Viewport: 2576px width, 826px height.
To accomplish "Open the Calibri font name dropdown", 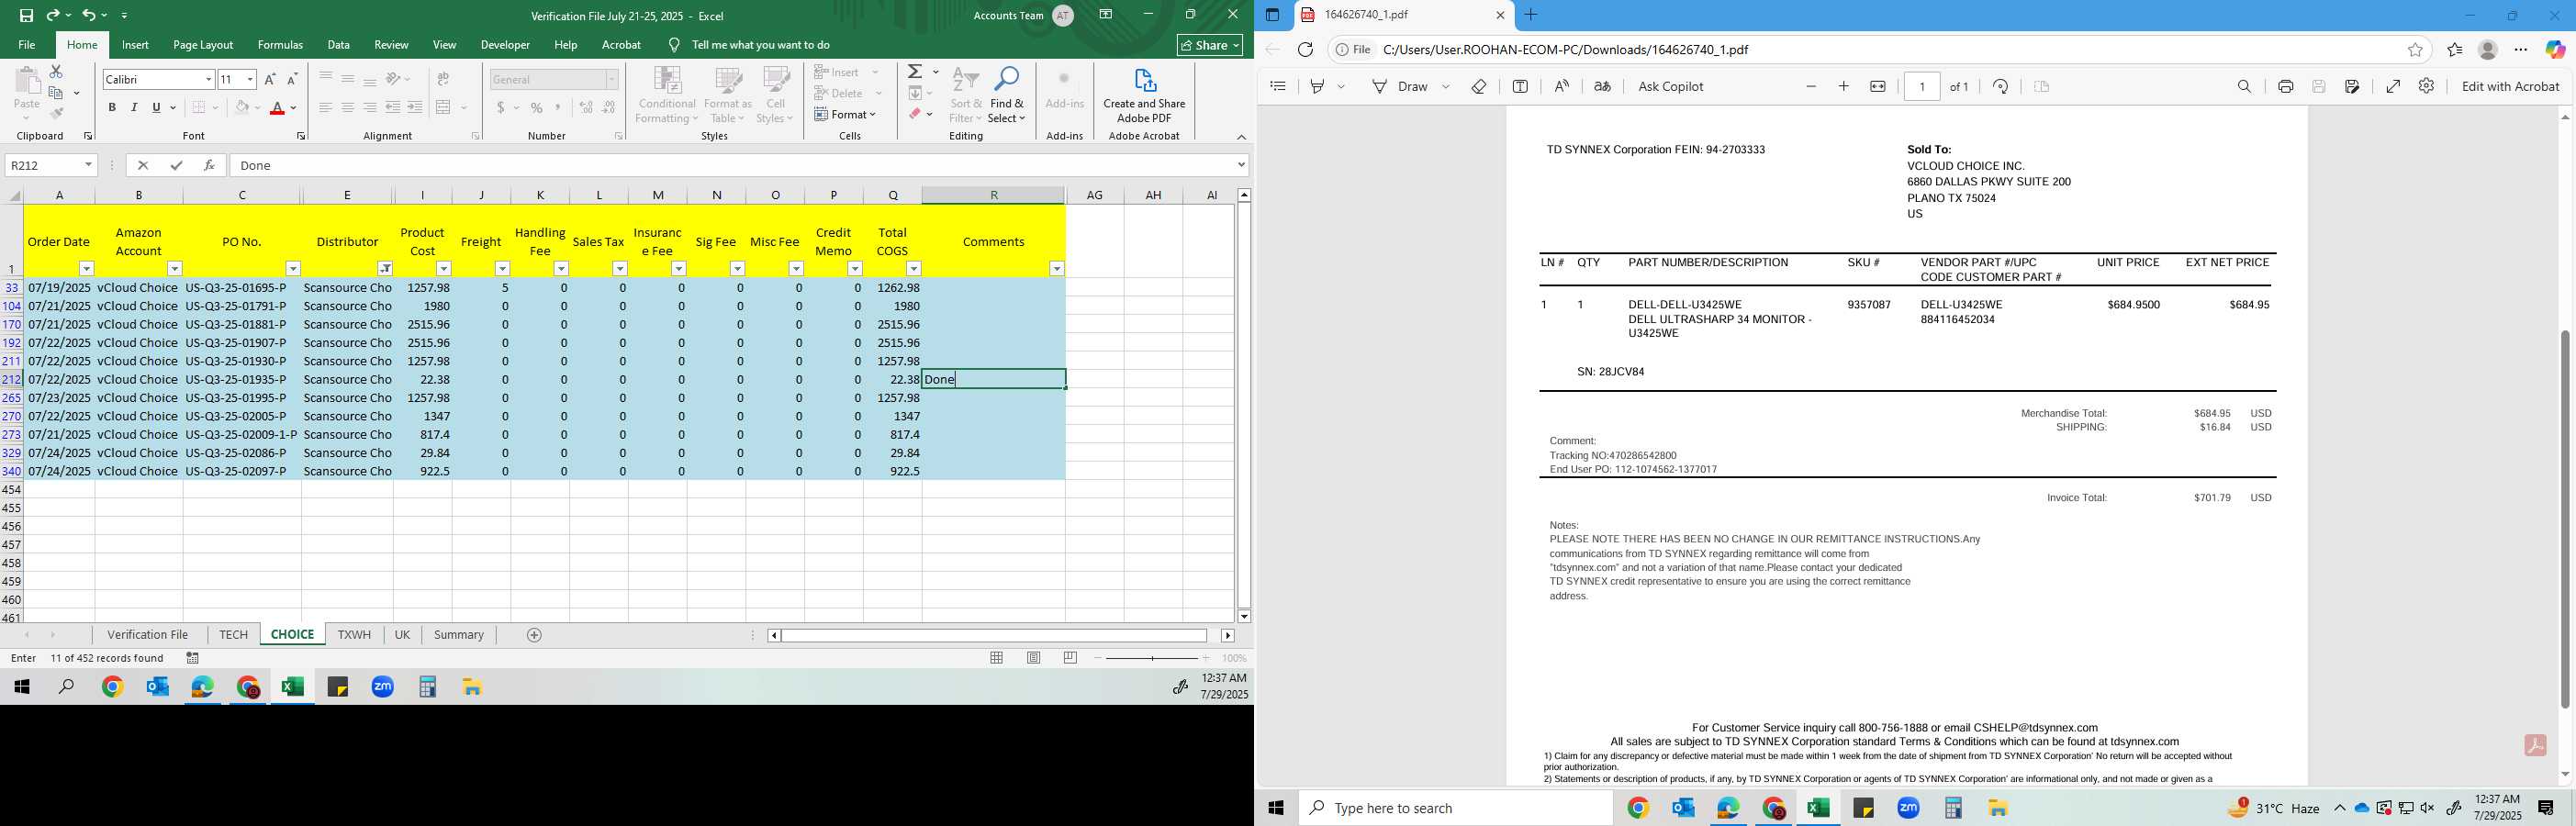I will (x=209, y=79).
